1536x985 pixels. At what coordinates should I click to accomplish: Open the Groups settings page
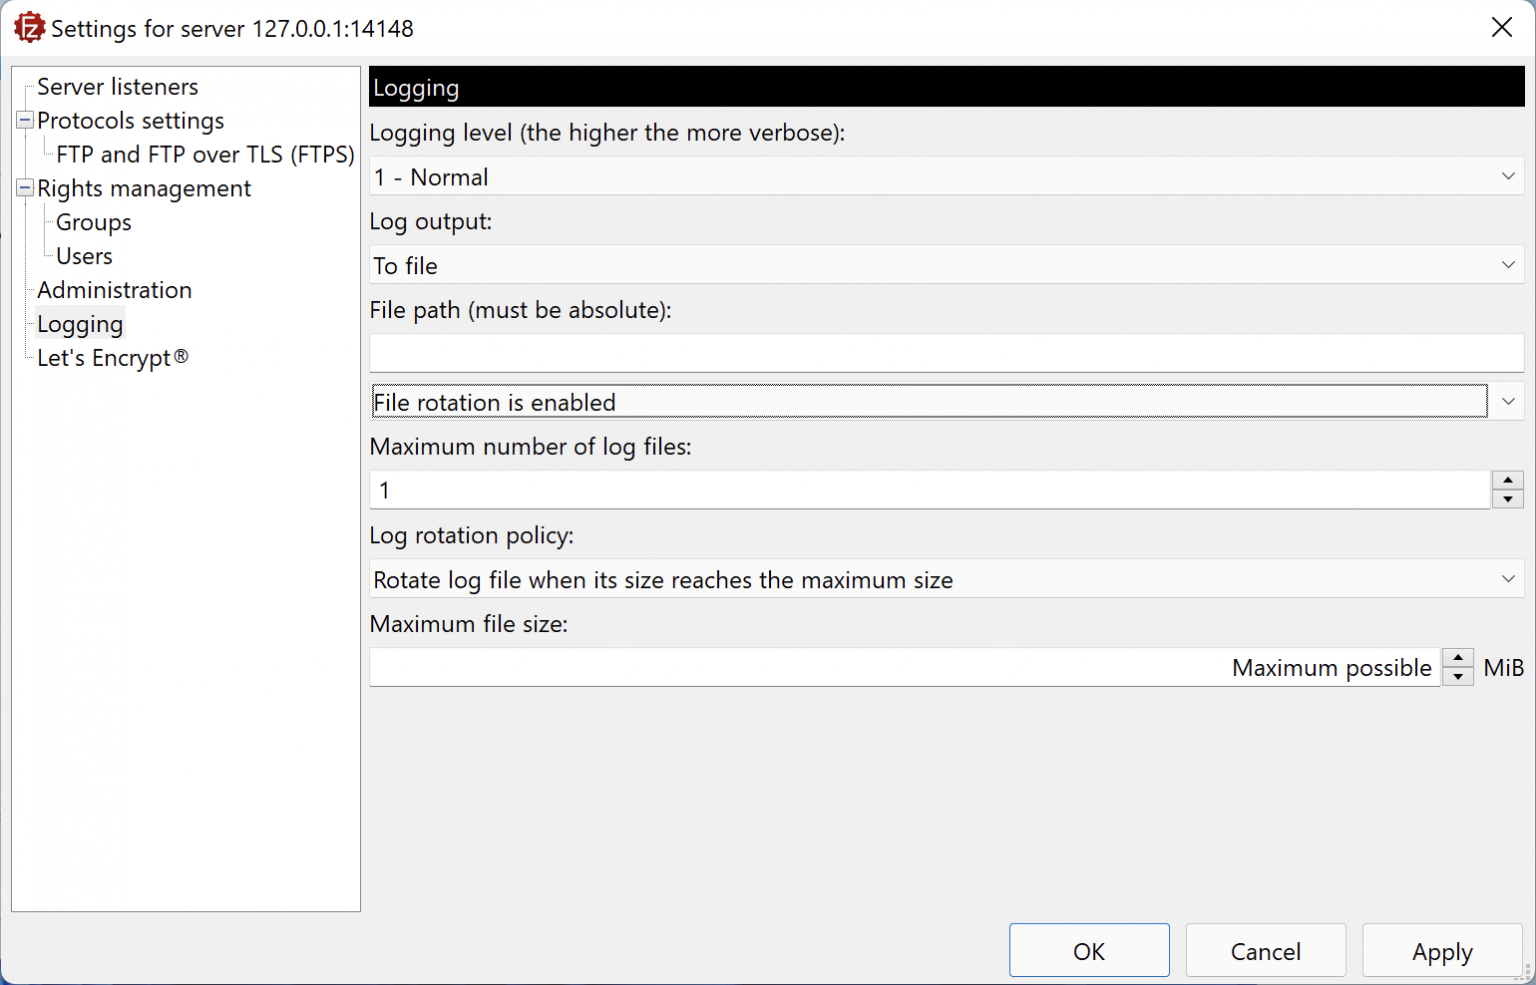point(93,222)
